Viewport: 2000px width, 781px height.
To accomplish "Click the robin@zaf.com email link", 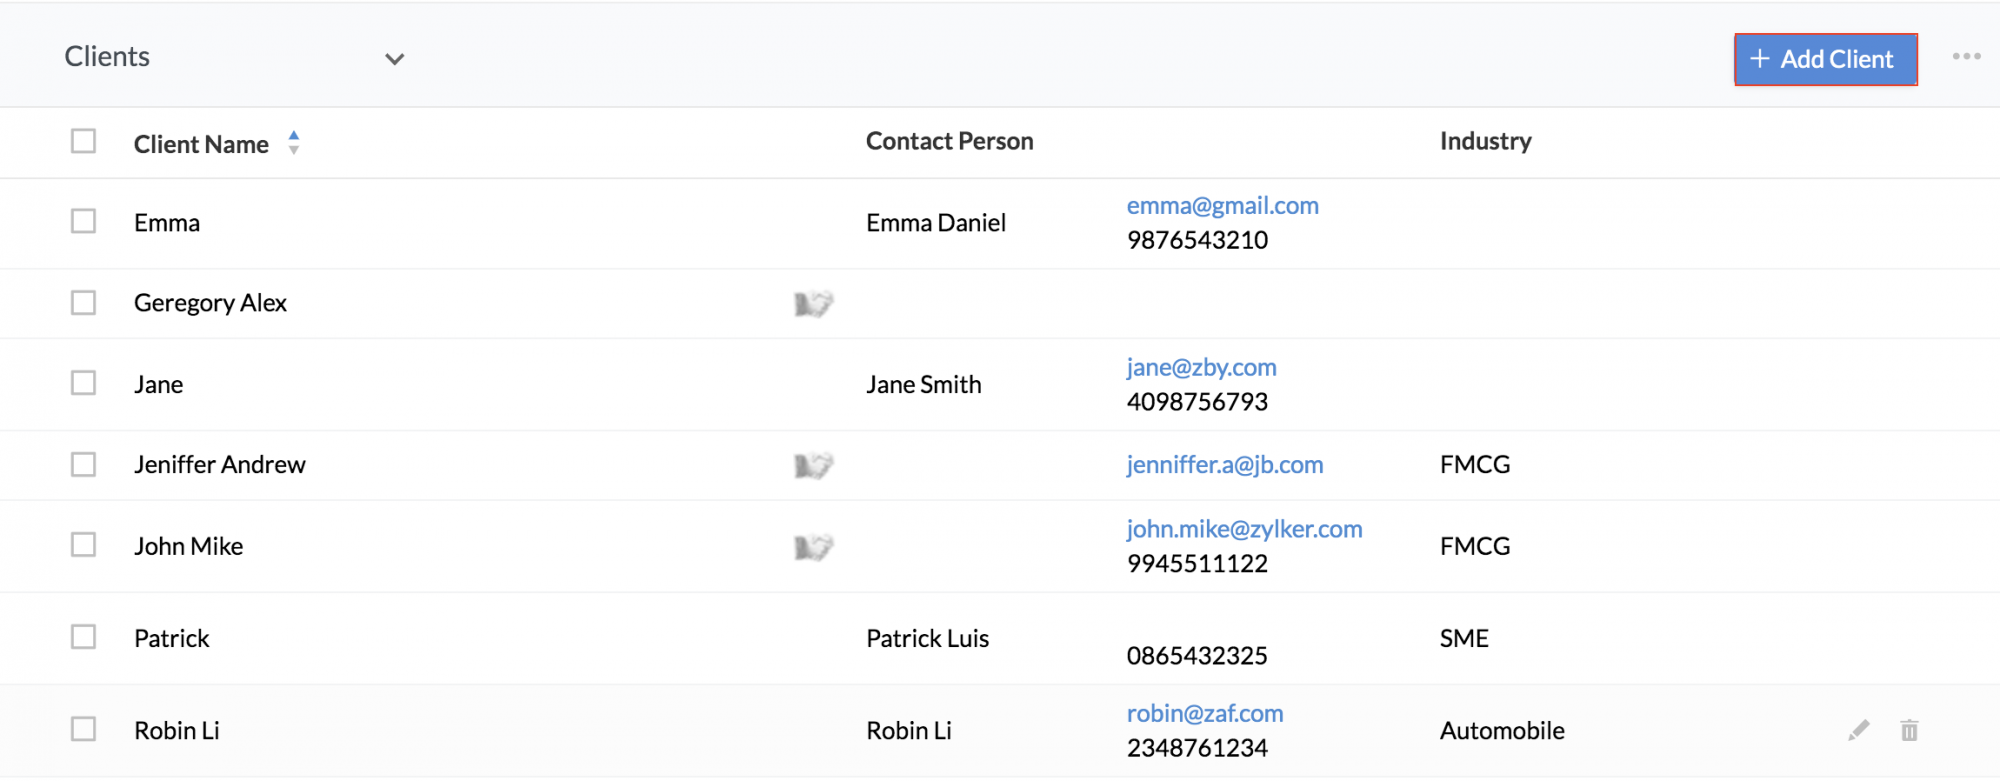I will [x=1205, y=714].
